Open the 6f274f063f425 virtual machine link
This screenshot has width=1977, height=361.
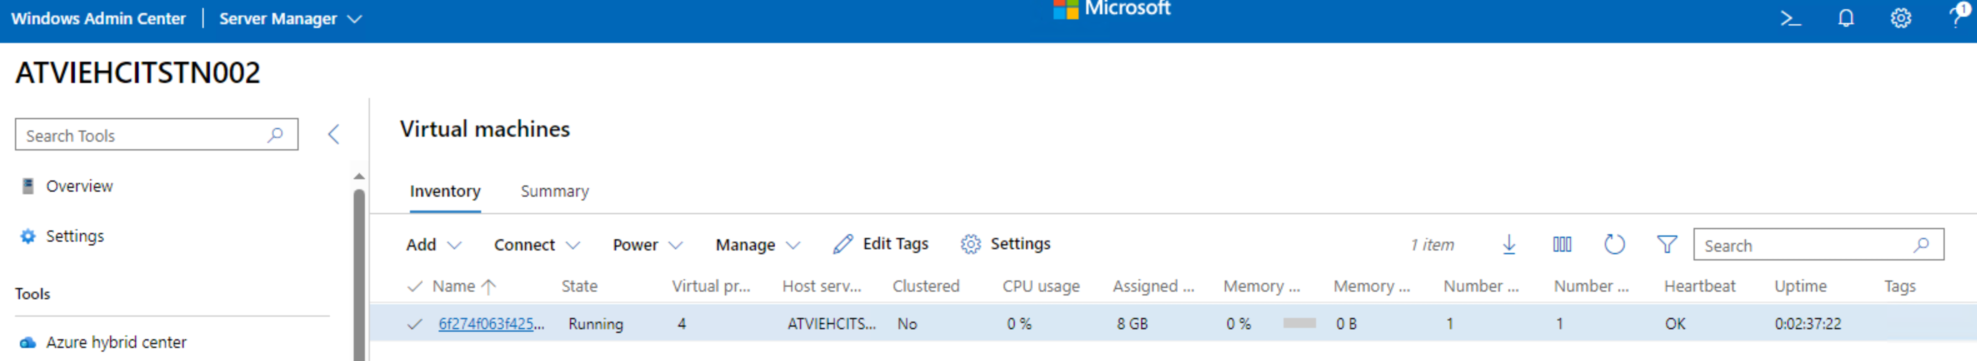tap(491, 324)
